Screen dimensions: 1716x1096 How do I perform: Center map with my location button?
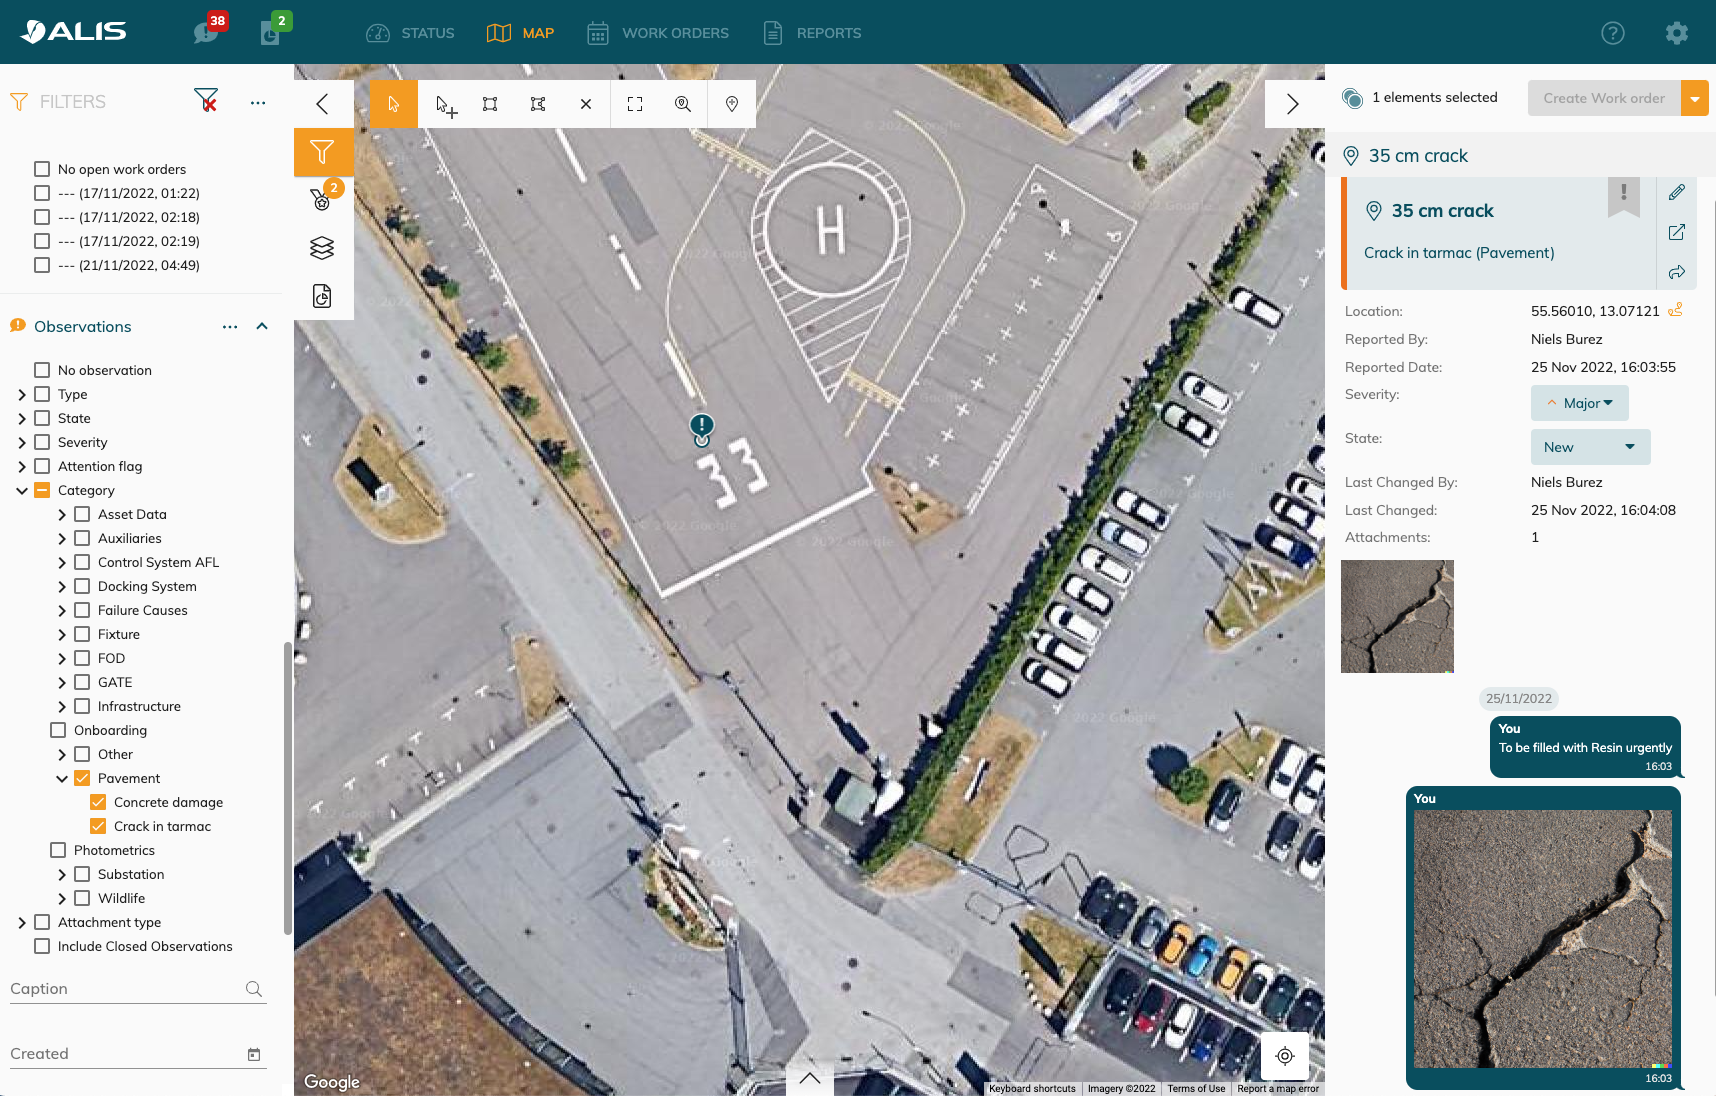(x=1285, y=1056)
